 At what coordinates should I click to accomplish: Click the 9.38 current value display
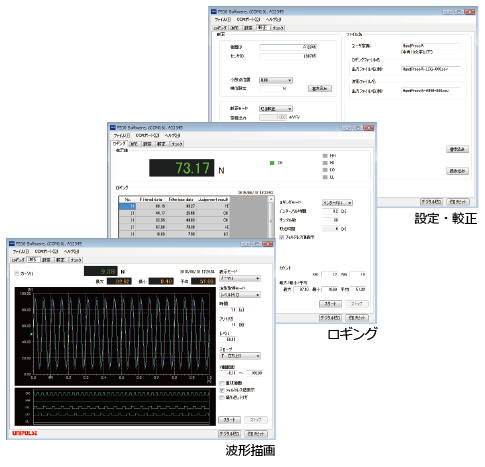pyautogui.click(x=101, y=271)
